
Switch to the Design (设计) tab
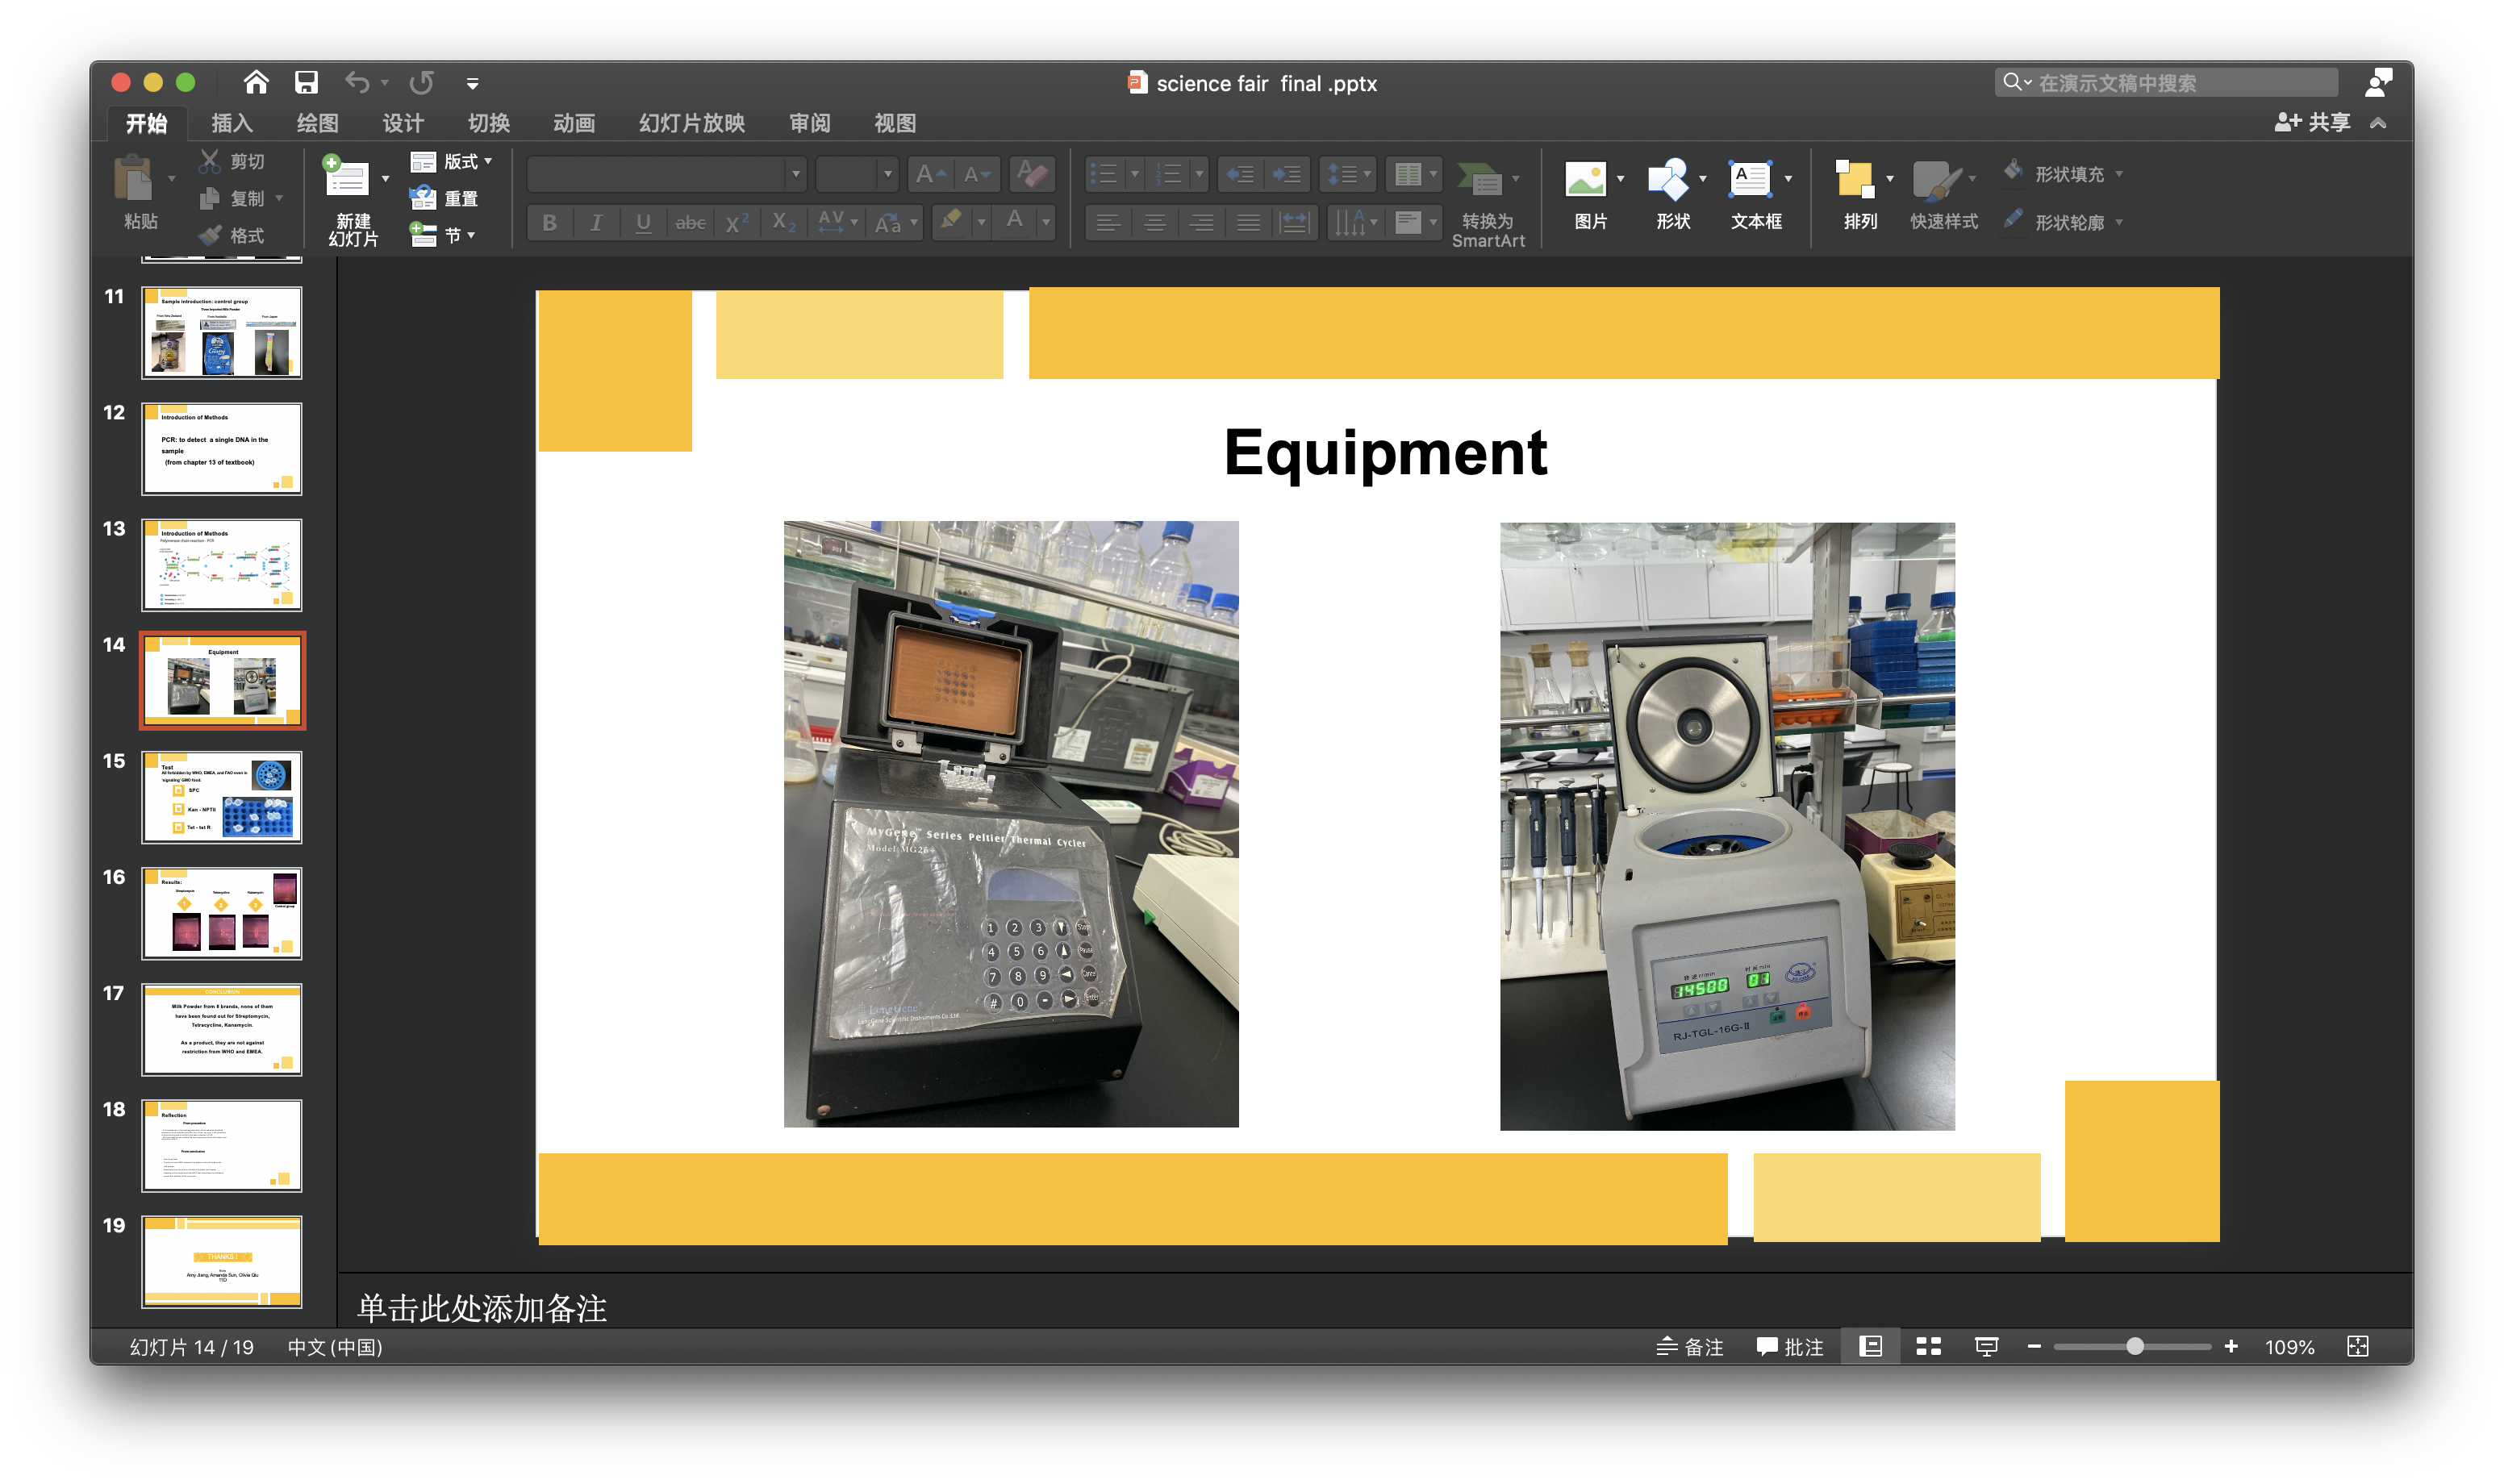[402, 123]
